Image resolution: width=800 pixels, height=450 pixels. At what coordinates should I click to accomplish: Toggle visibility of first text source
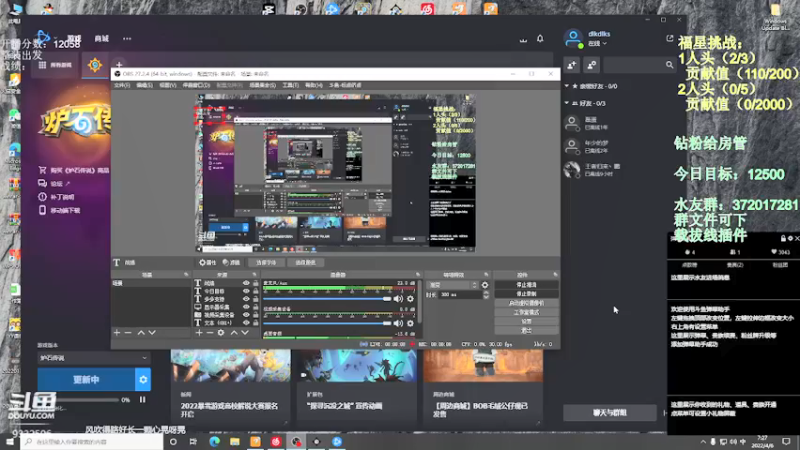[x=246, y=283]
